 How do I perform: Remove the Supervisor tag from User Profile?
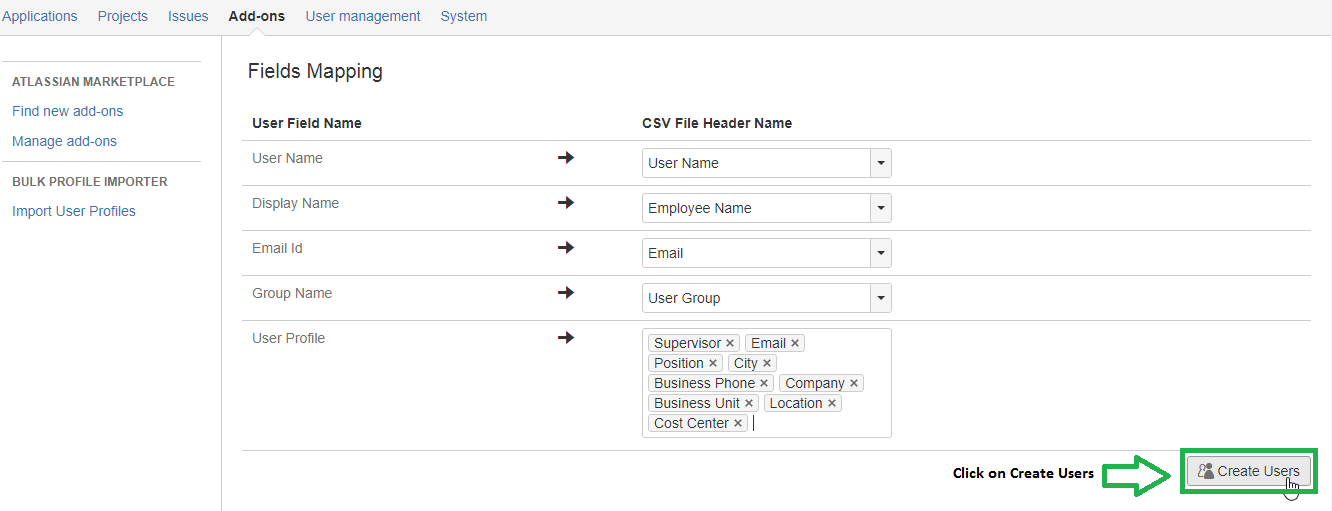coord(730,344)
